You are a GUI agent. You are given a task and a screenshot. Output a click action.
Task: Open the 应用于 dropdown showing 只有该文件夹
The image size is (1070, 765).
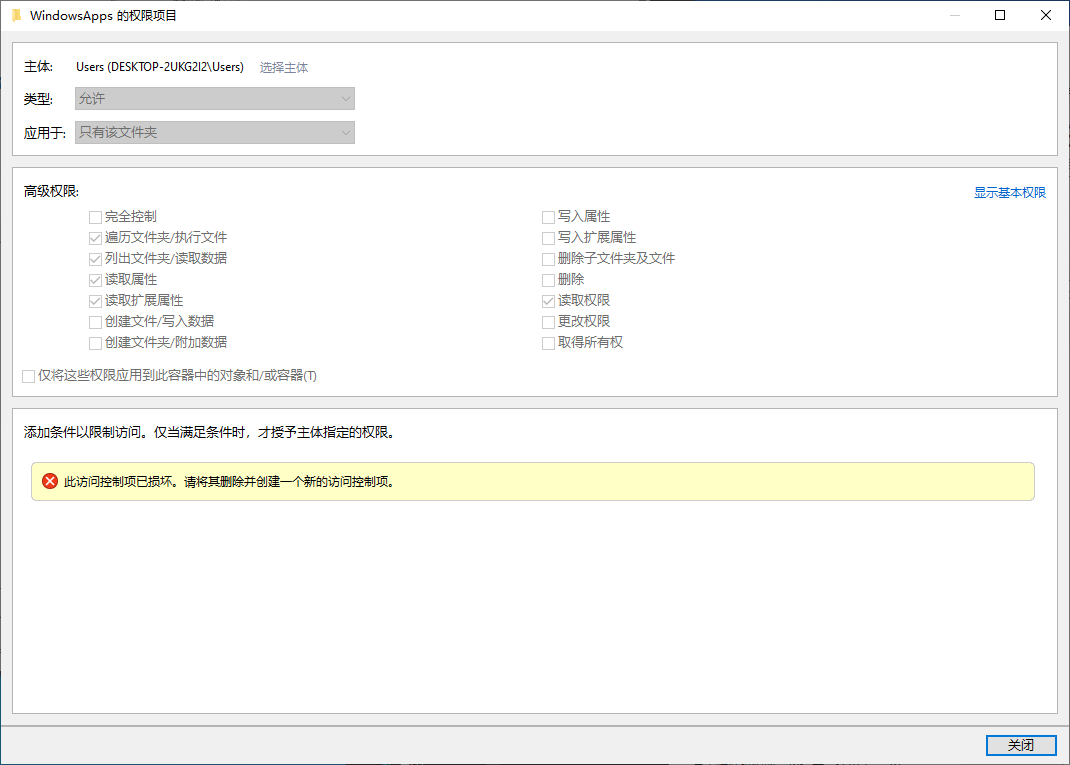pos(214,132)
